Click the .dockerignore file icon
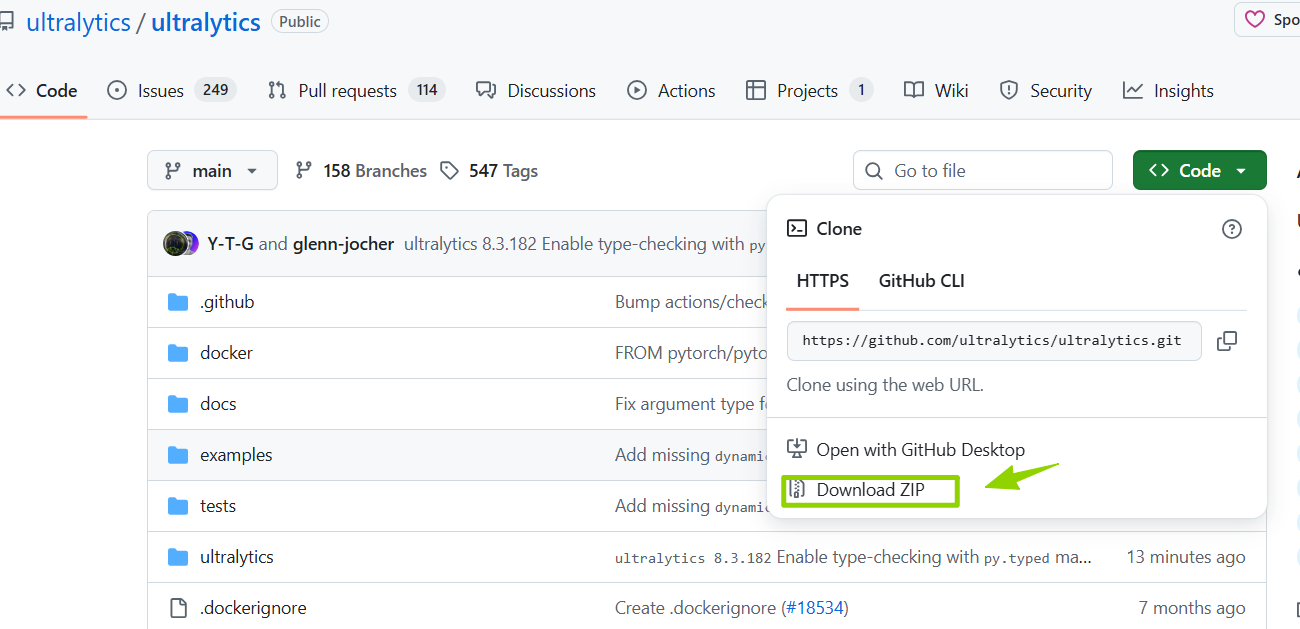The height and width of the screenshot is (629, 1300). tap(178, 608)
